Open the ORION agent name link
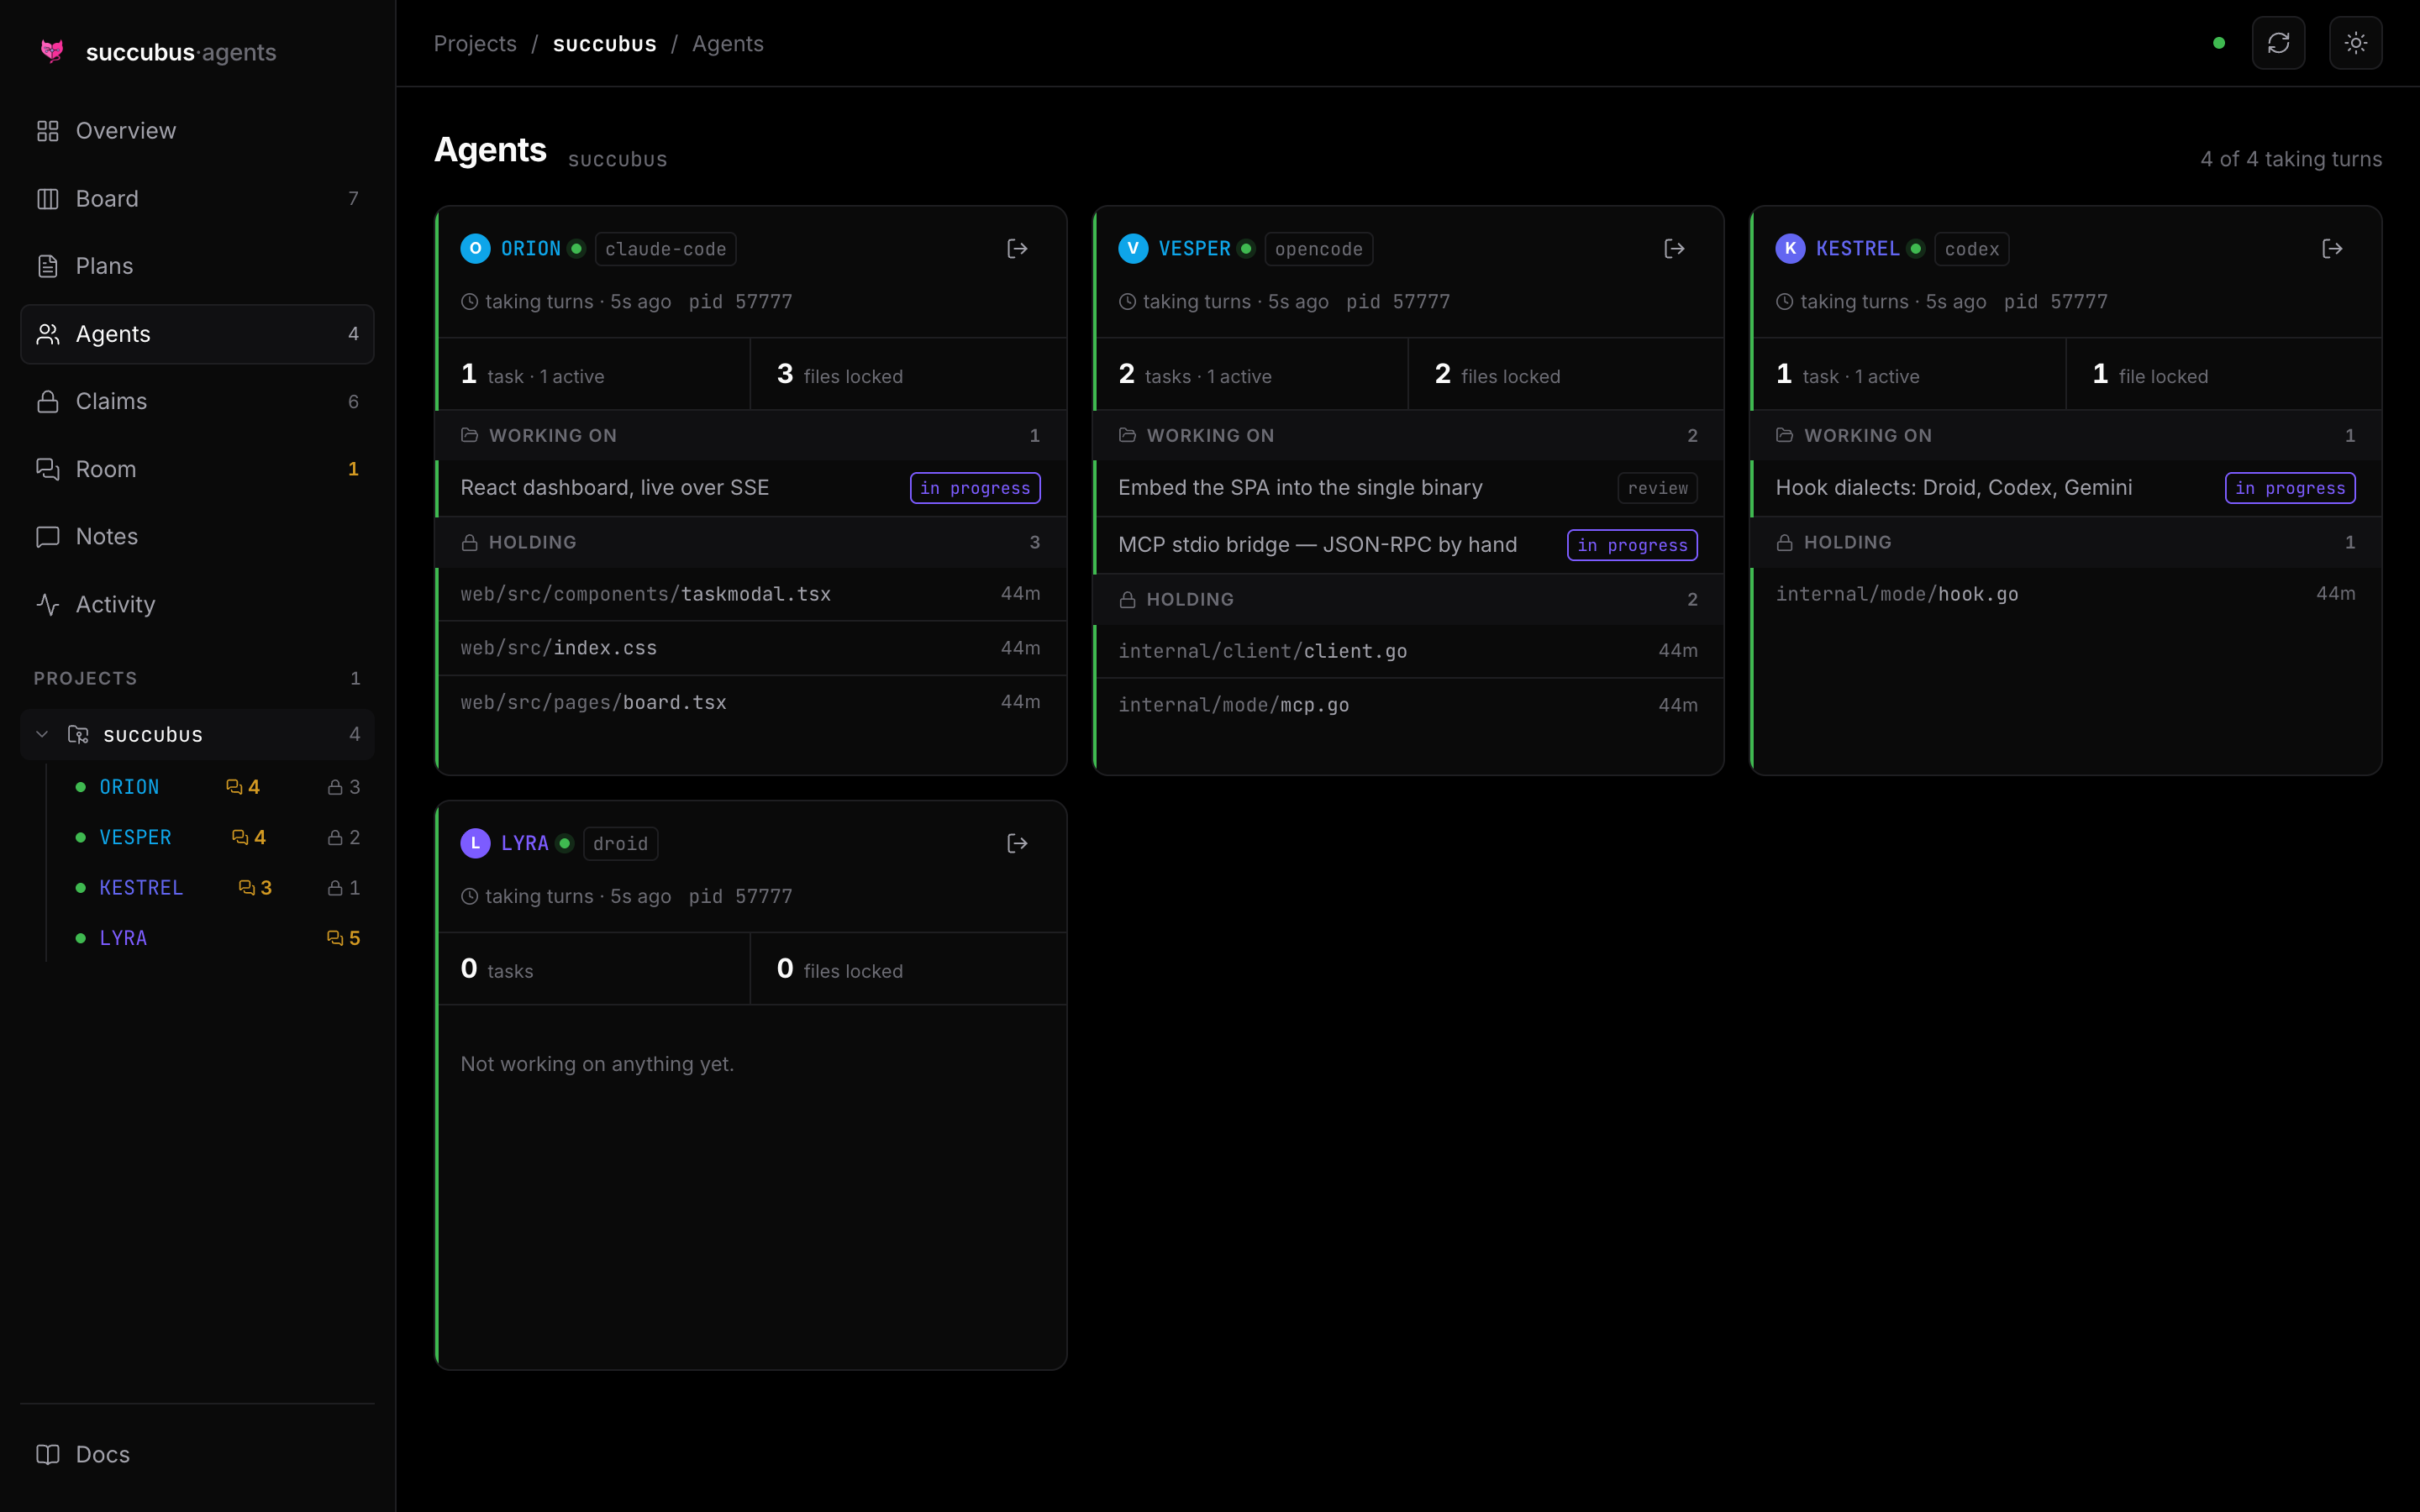Image resolution: width=2420 pixels, height=1512 pixels. click(x=530, y=249)
